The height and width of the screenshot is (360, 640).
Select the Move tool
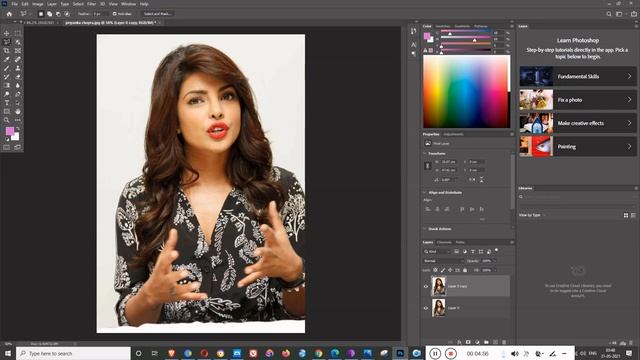pos(7,33)
